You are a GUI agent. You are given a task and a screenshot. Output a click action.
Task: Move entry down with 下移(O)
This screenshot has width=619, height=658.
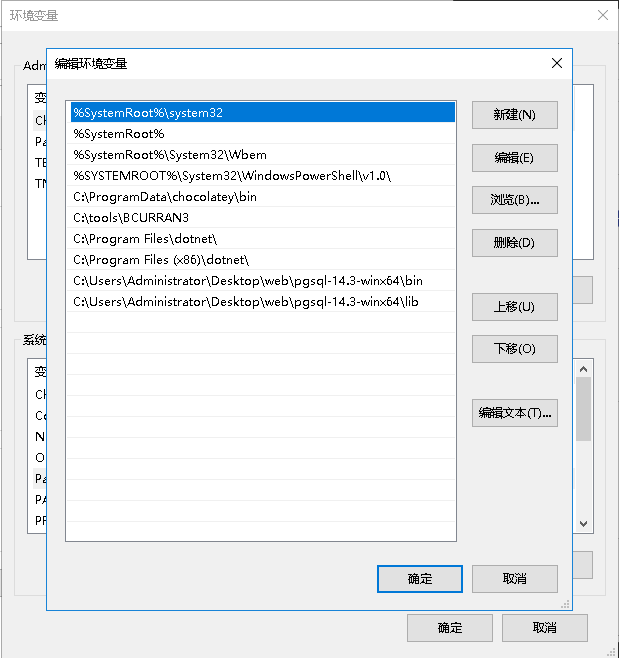(x=515, y=349)
